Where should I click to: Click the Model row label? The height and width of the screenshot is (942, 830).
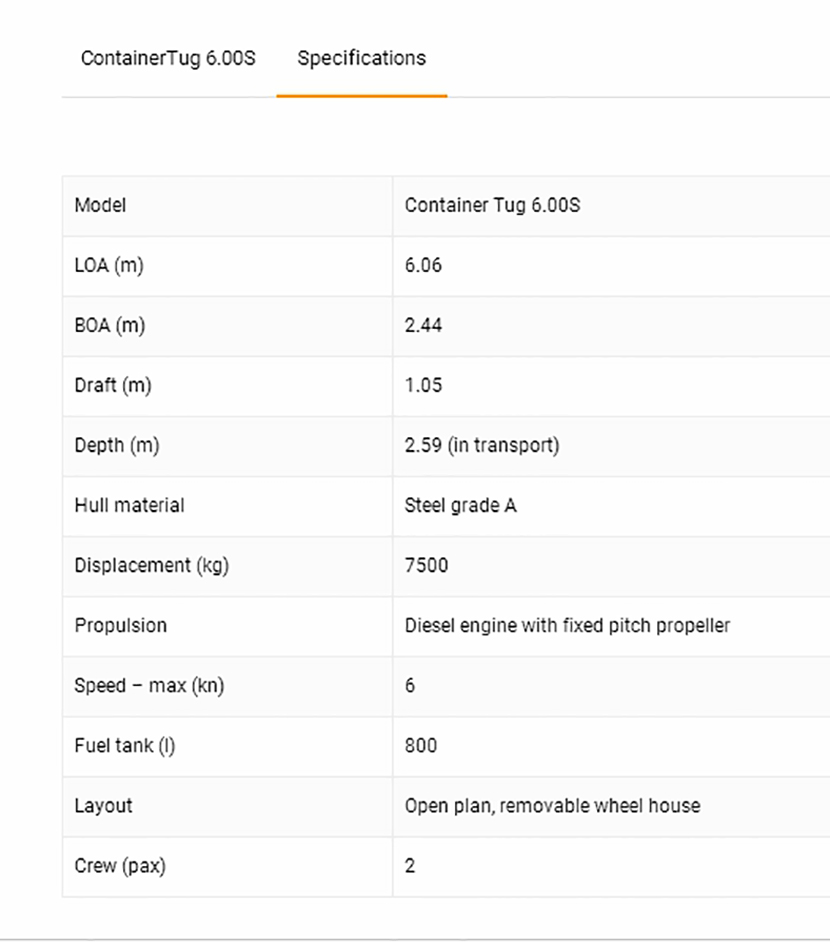tap(101, 206)
